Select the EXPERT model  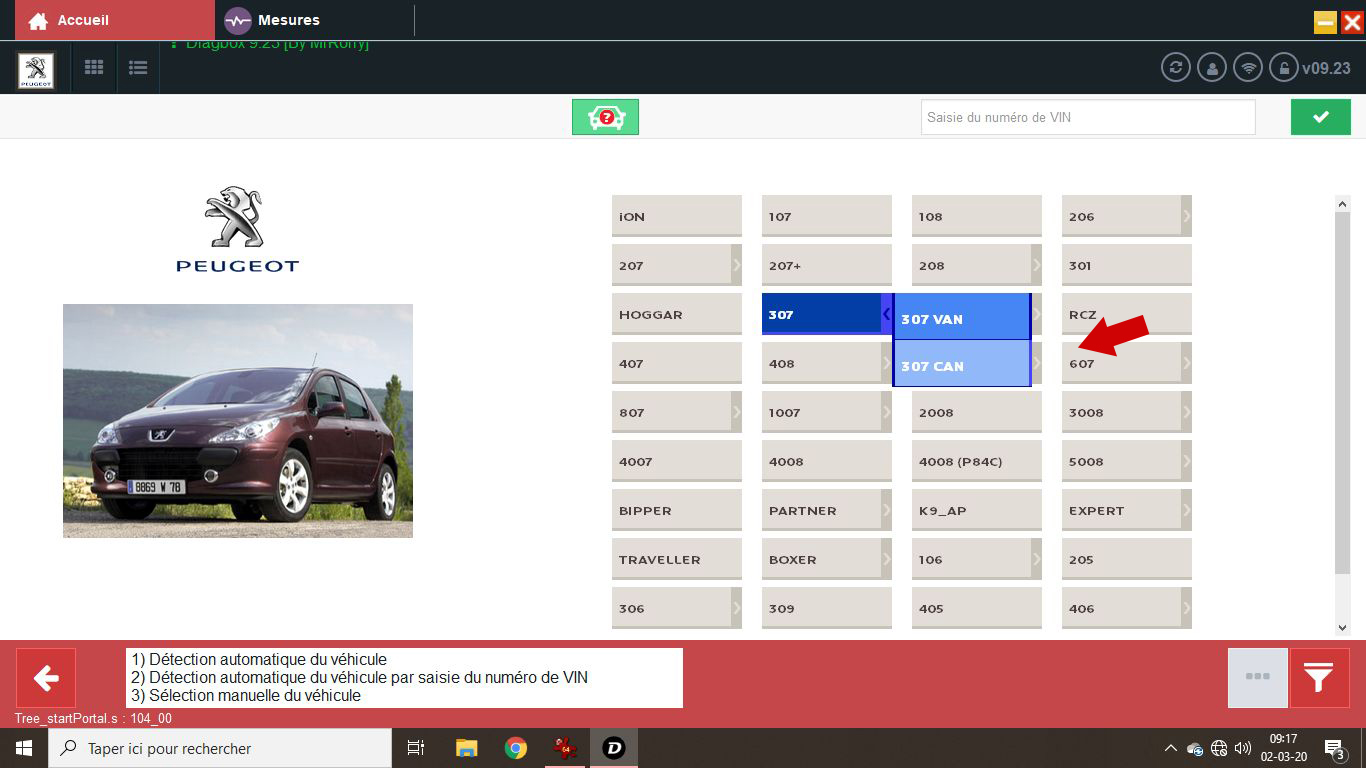pos(1121,510)
